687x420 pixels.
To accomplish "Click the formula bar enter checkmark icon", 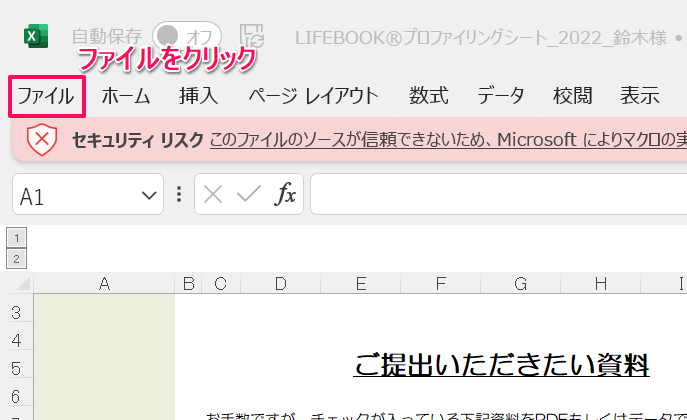I will [248, 195].
